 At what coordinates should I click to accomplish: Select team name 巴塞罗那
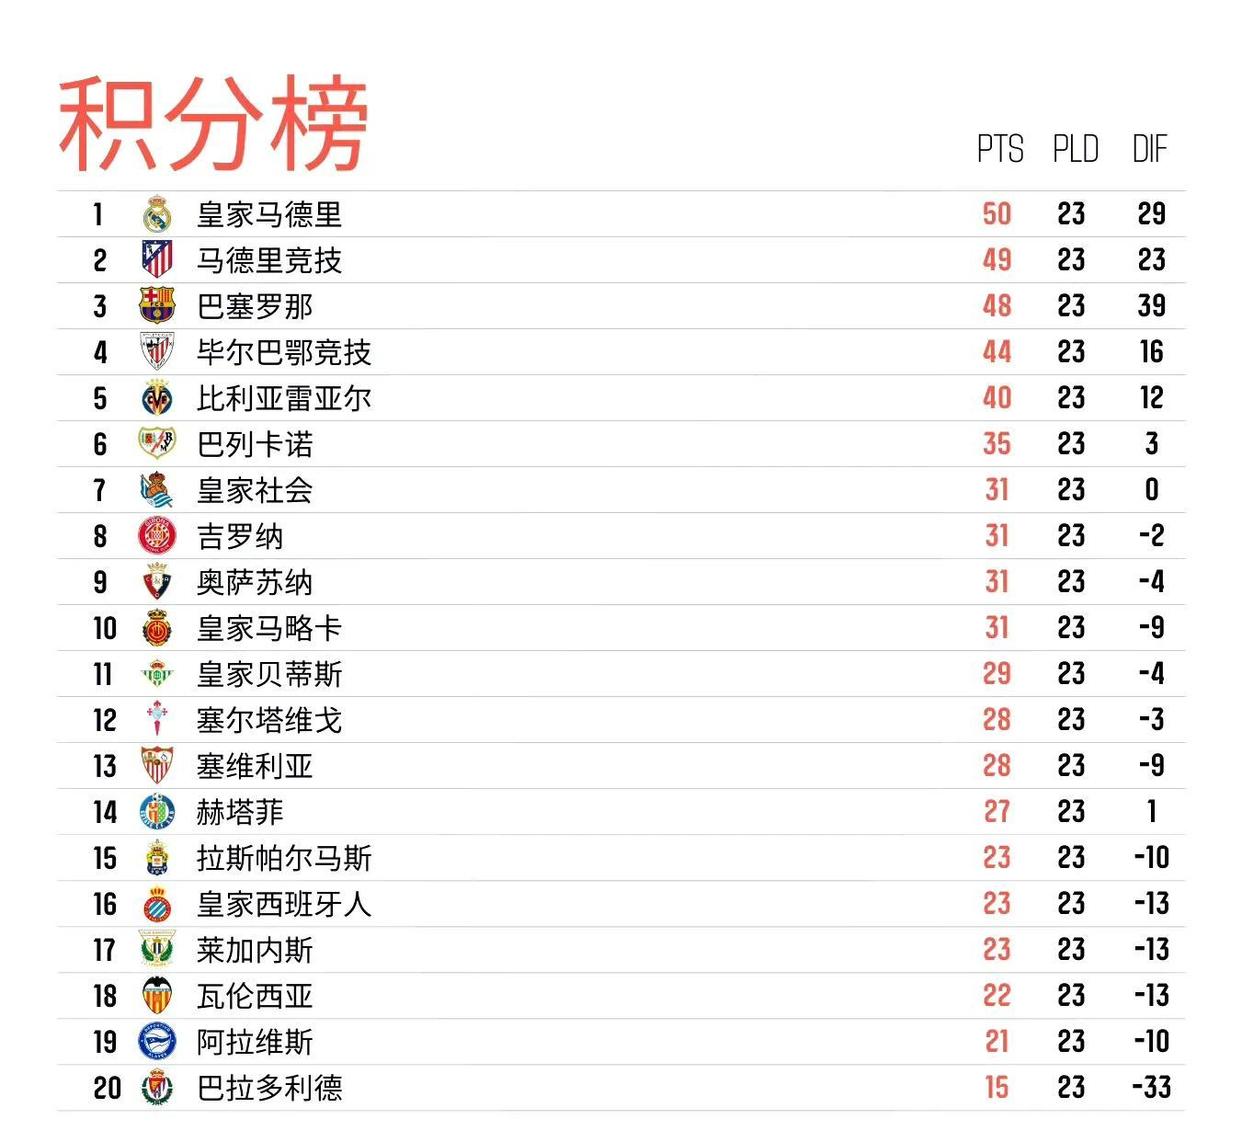[x=255, y=306]
